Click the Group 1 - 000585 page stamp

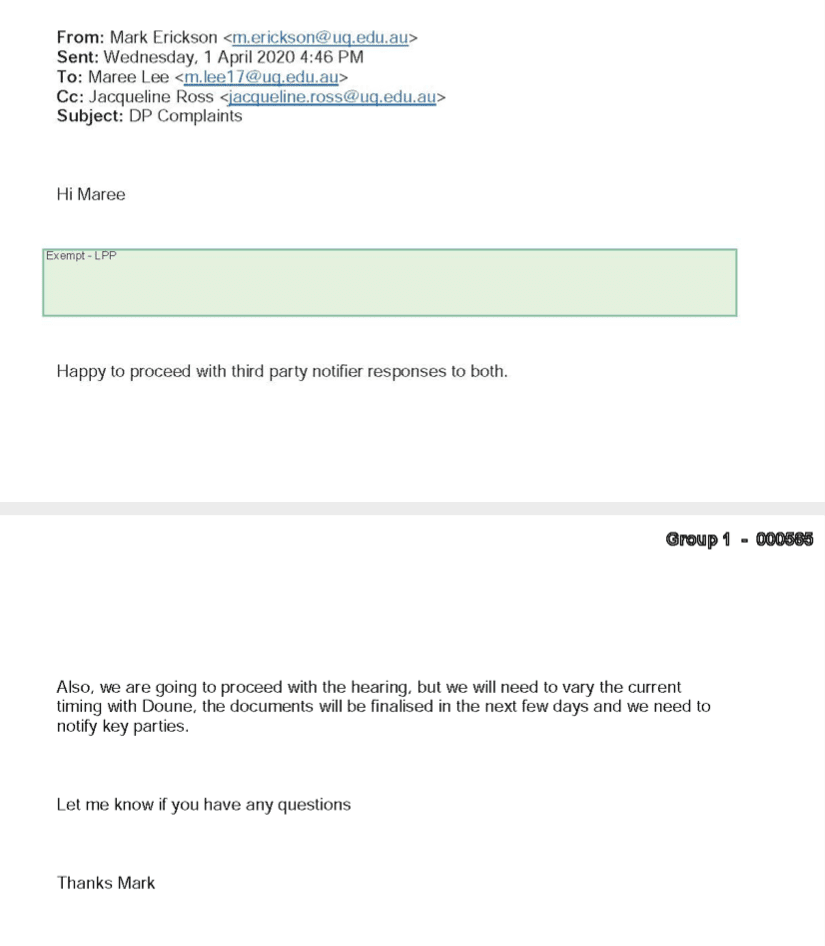[739, 539]
